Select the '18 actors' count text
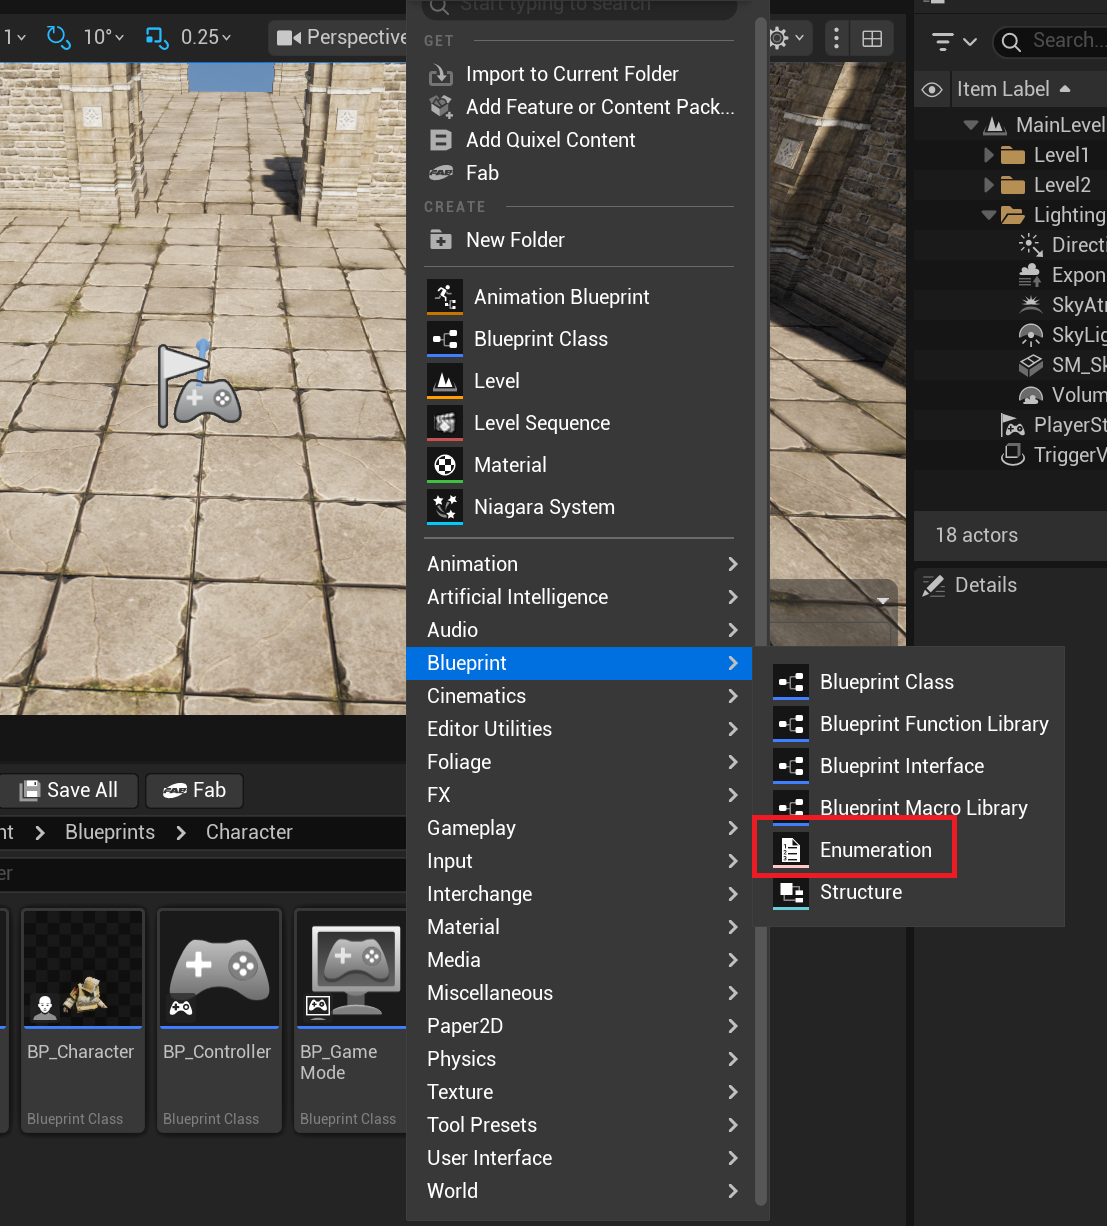This screenshot has height=1226, width=1107. pyautogui.click(x=976, y=535)
